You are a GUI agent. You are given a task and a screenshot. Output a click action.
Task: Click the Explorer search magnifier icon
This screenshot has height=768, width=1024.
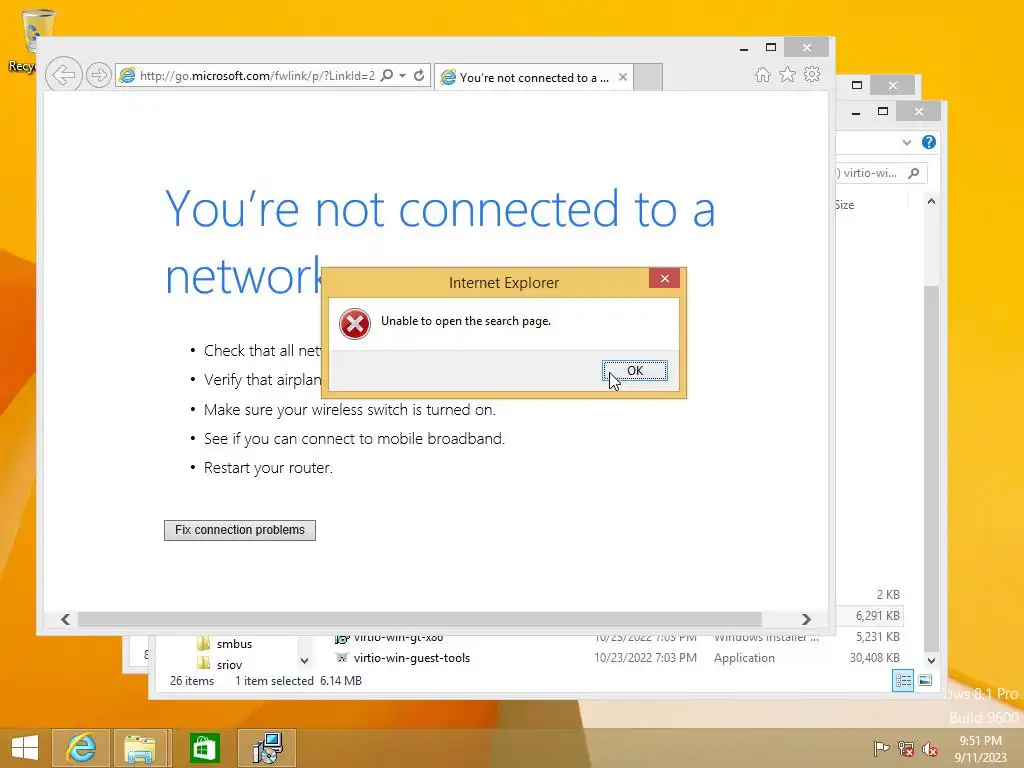click(914, 173)
